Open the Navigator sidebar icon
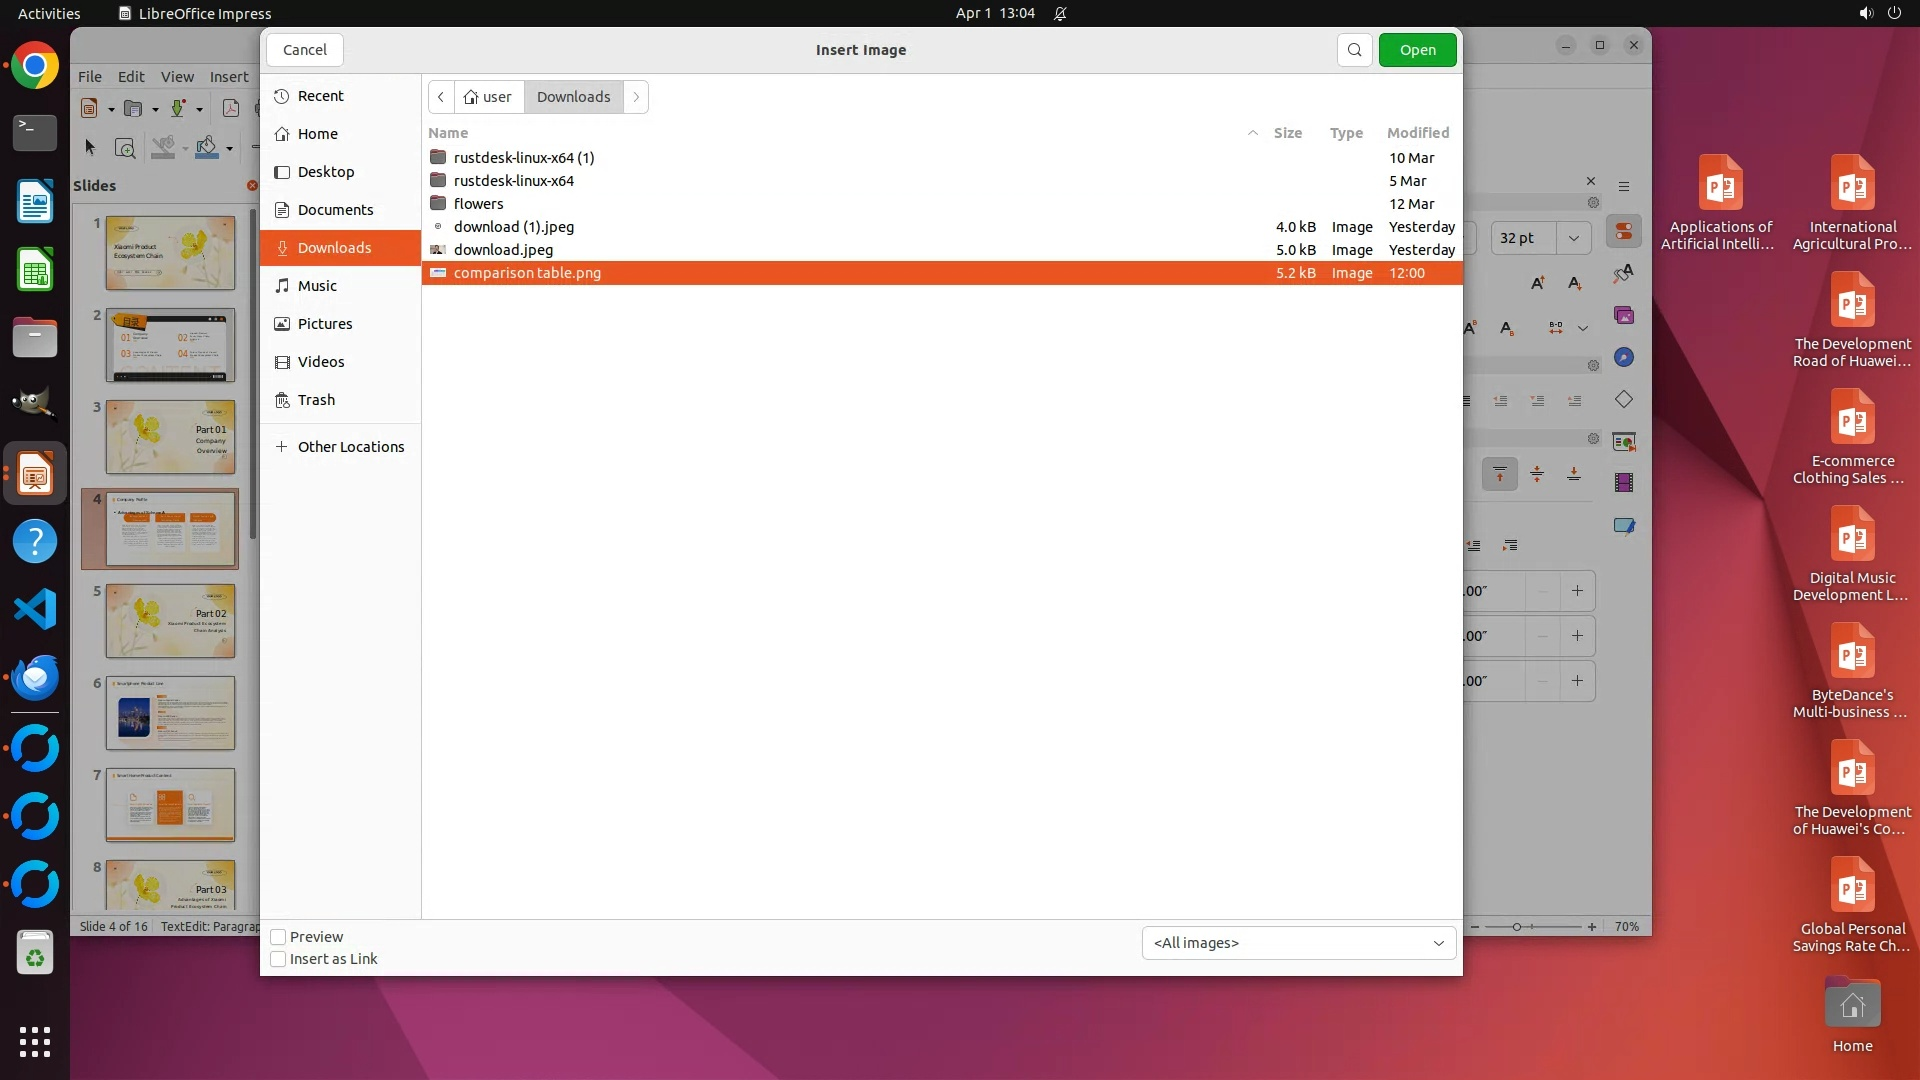The width and height of the screenshot is (1920, 1080). pos(1624,358)
